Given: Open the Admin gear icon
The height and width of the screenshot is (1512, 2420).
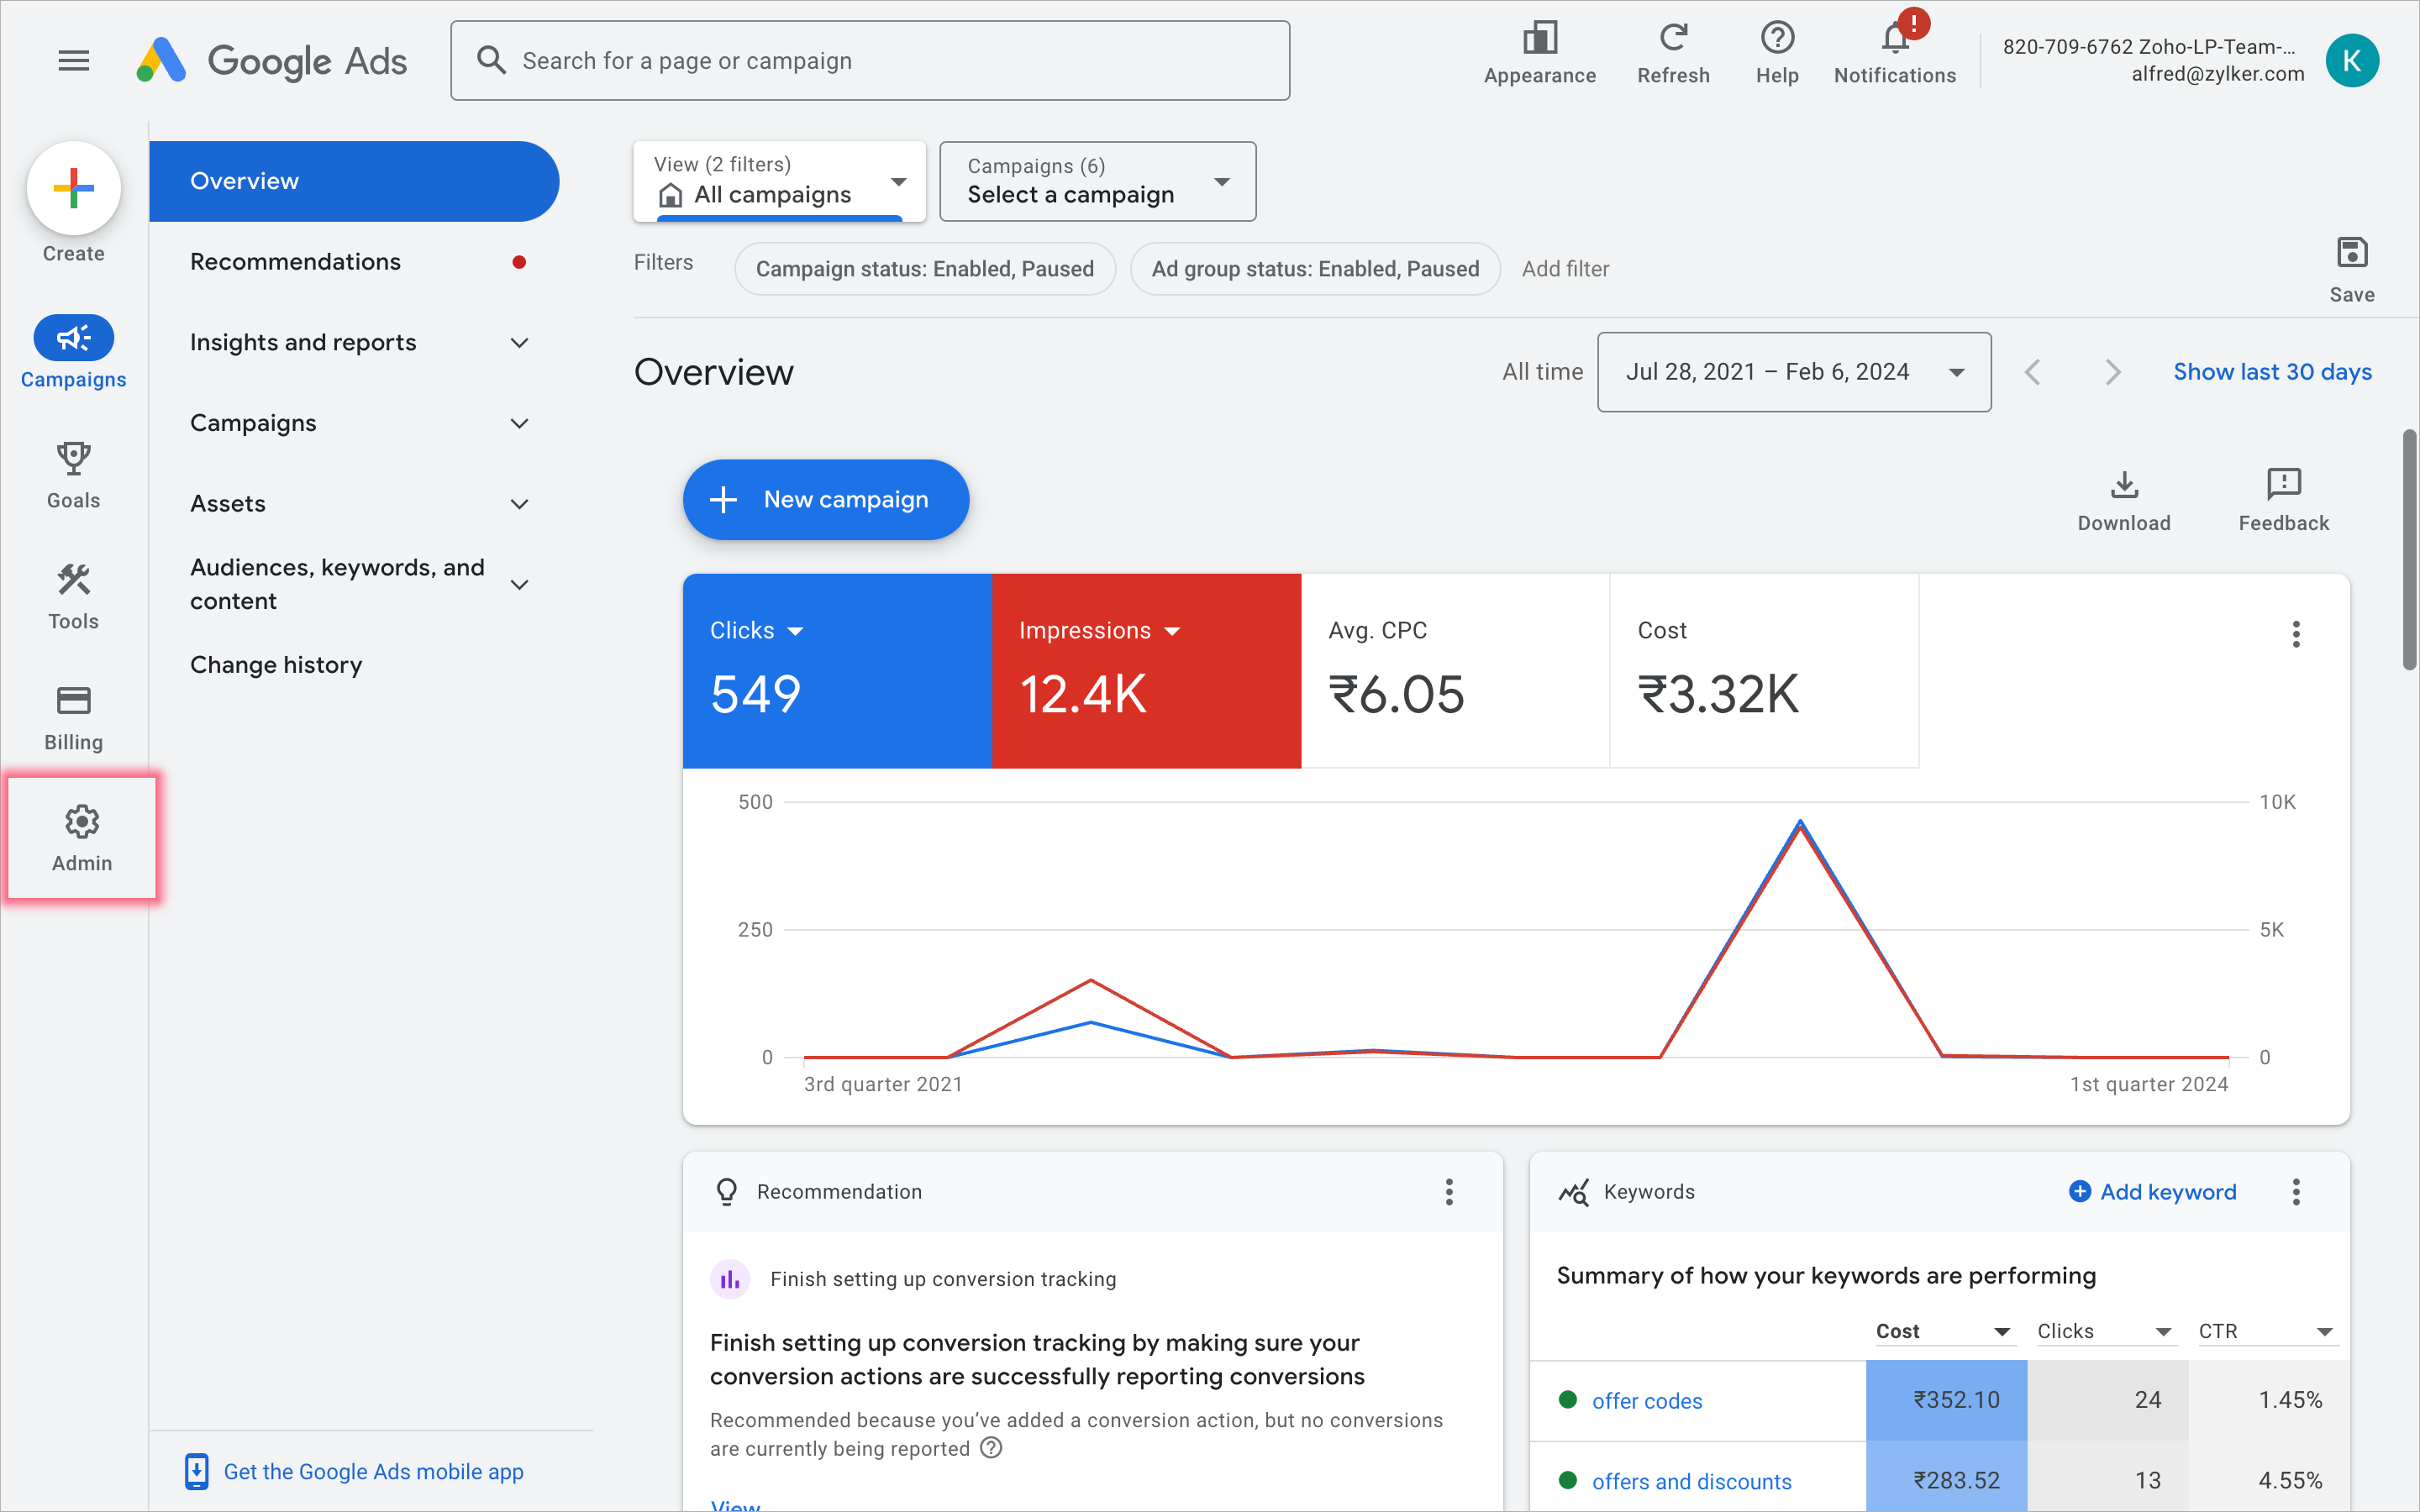Looking at the screenshot, I should [81, 823].
